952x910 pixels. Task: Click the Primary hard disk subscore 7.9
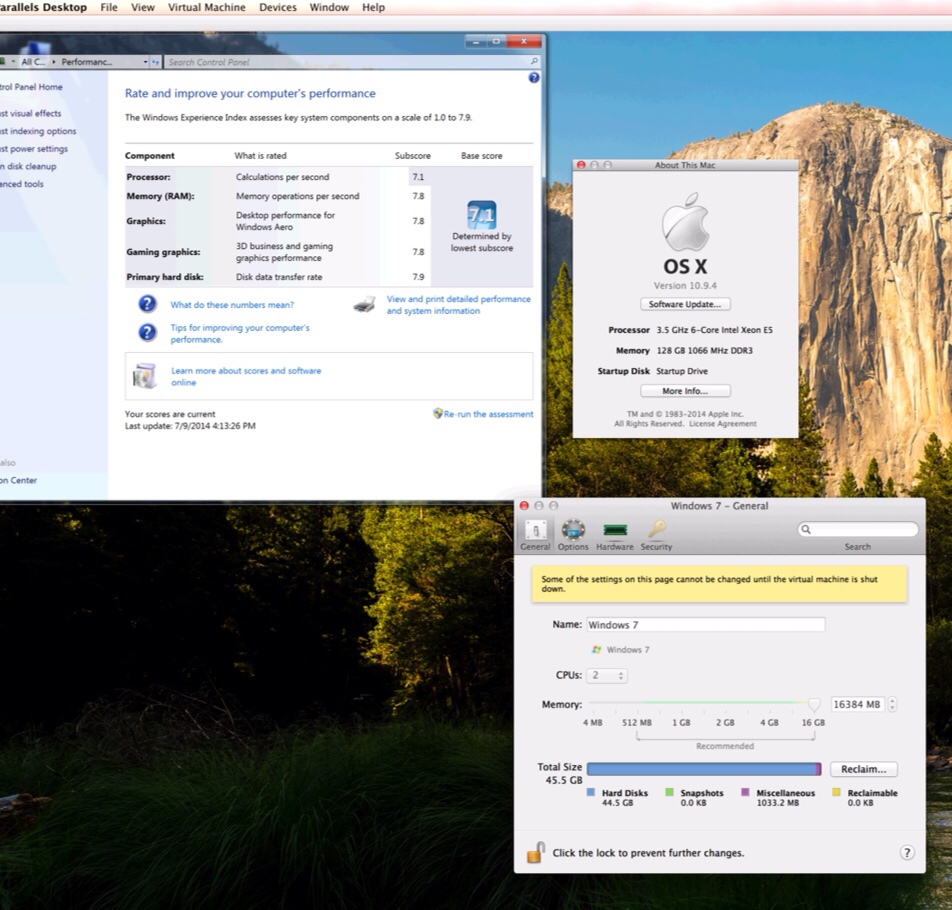pos(418,277)
